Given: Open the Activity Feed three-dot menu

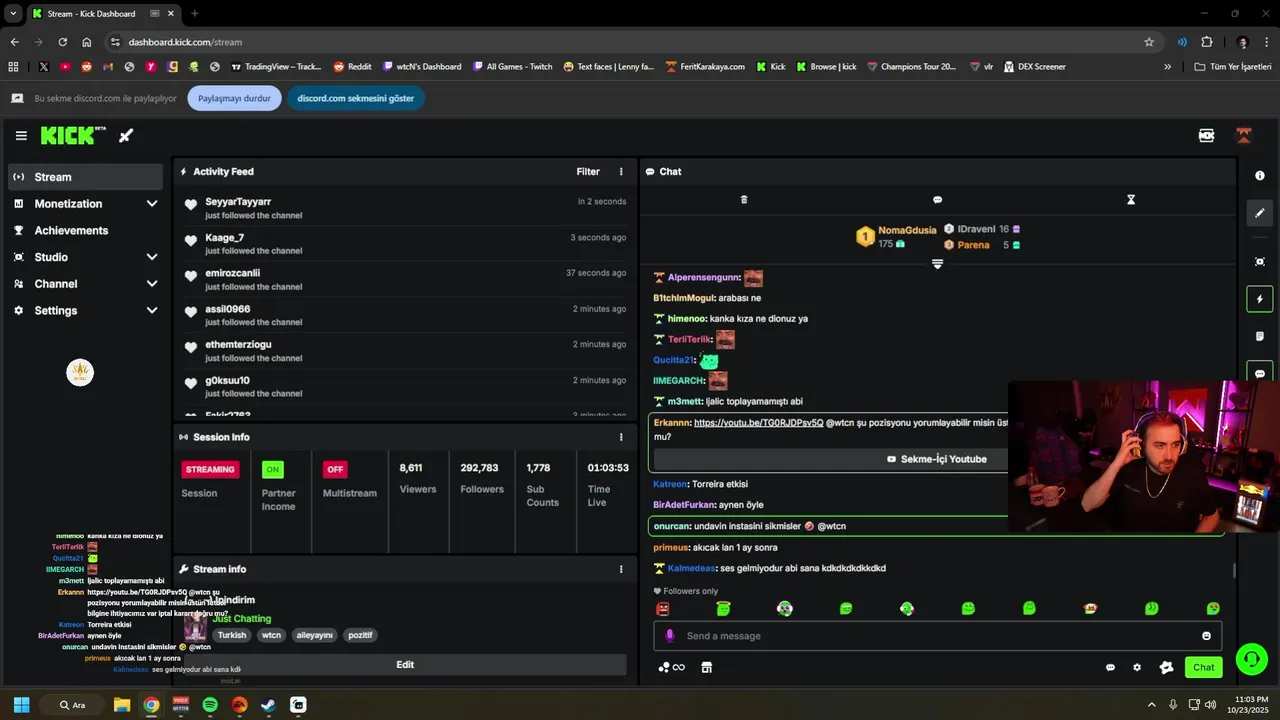Looking at the screenshot, I should (621, 172).
